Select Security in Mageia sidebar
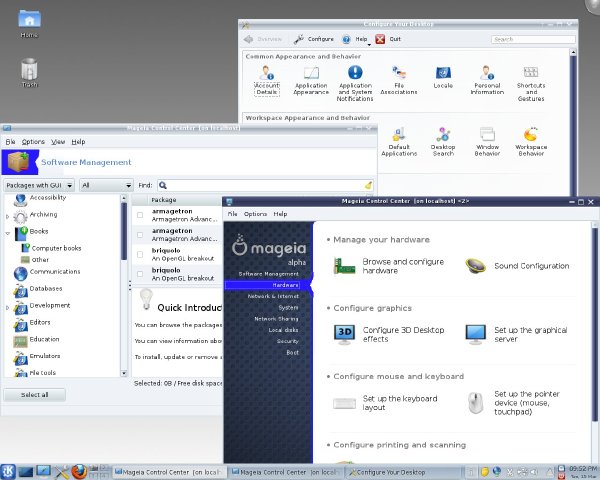This screenshot has height=480, width=600. coord(288,341)
